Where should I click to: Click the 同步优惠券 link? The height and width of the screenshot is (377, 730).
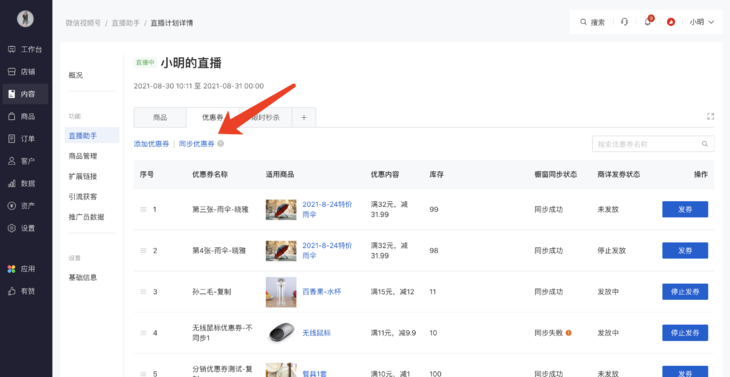coord(196,144)
